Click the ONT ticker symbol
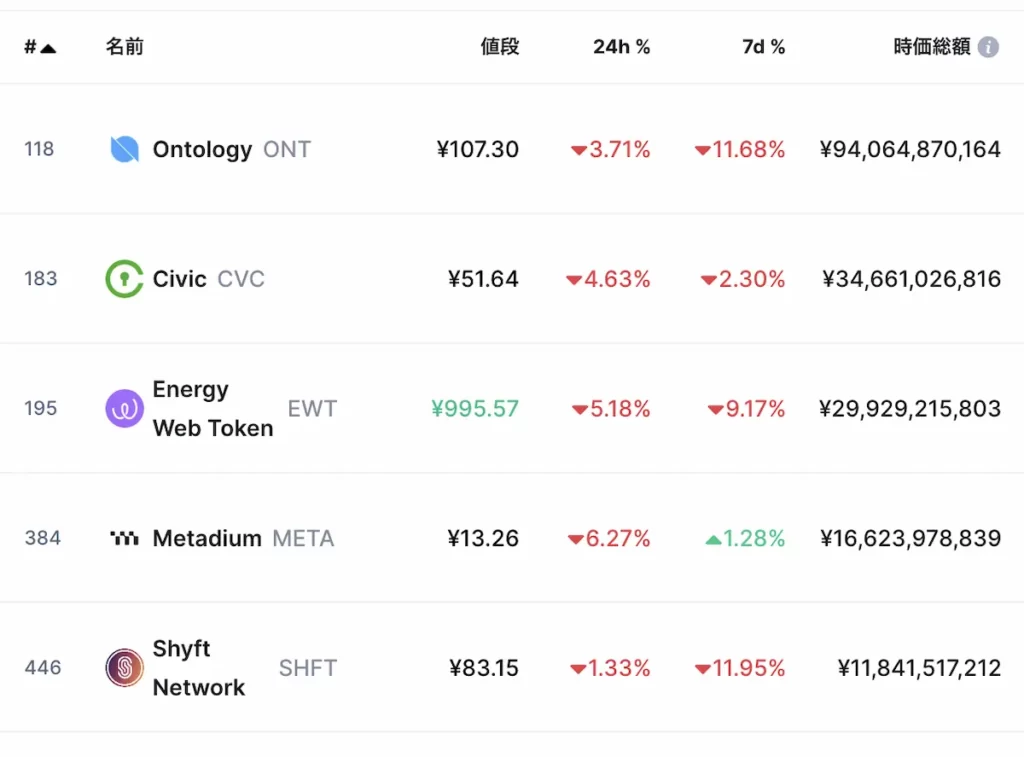The height and width of the screenshot is (757, 1024). (x=287, y=150)
